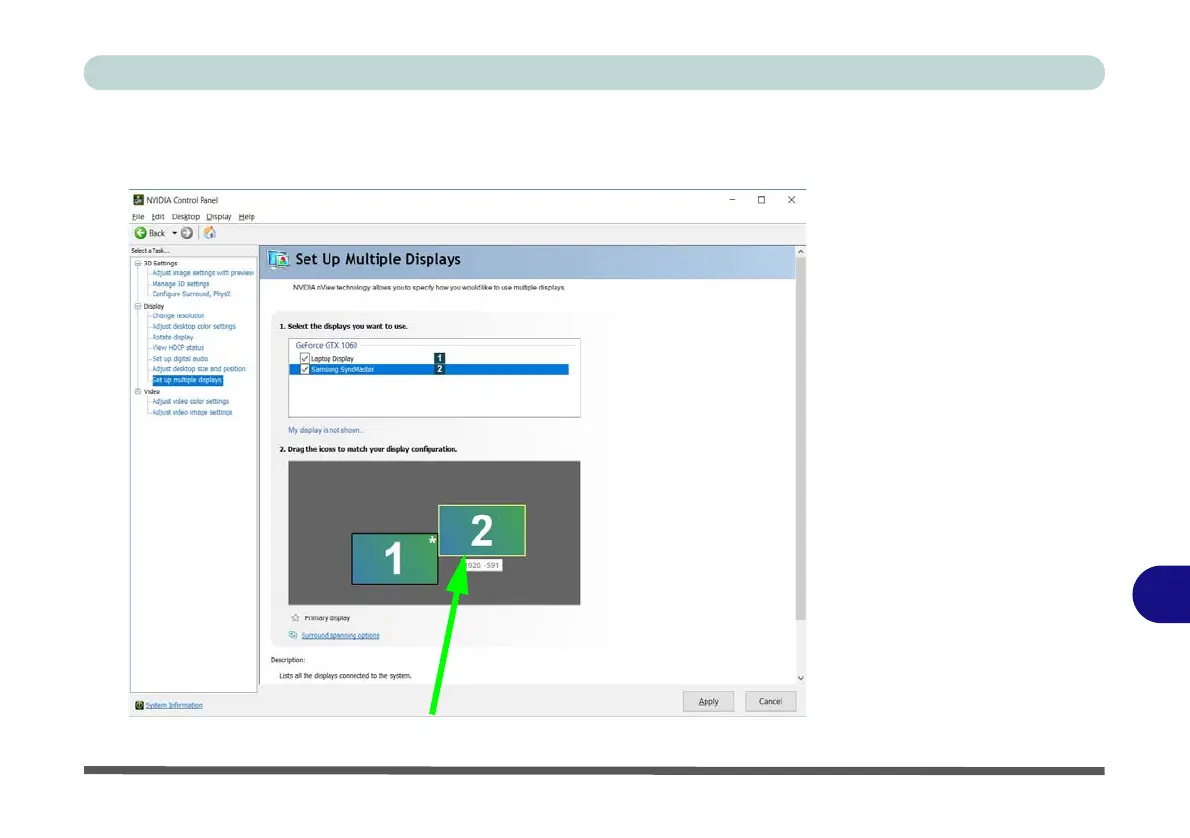
Task: Click the GeForce GTX 1060 group label
Action: (x=326, y=345)
